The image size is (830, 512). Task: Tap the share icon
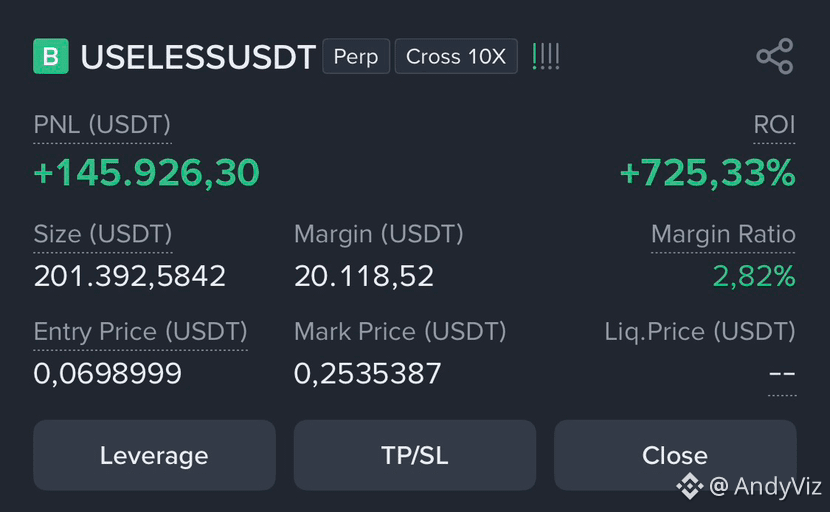[774, 56]
